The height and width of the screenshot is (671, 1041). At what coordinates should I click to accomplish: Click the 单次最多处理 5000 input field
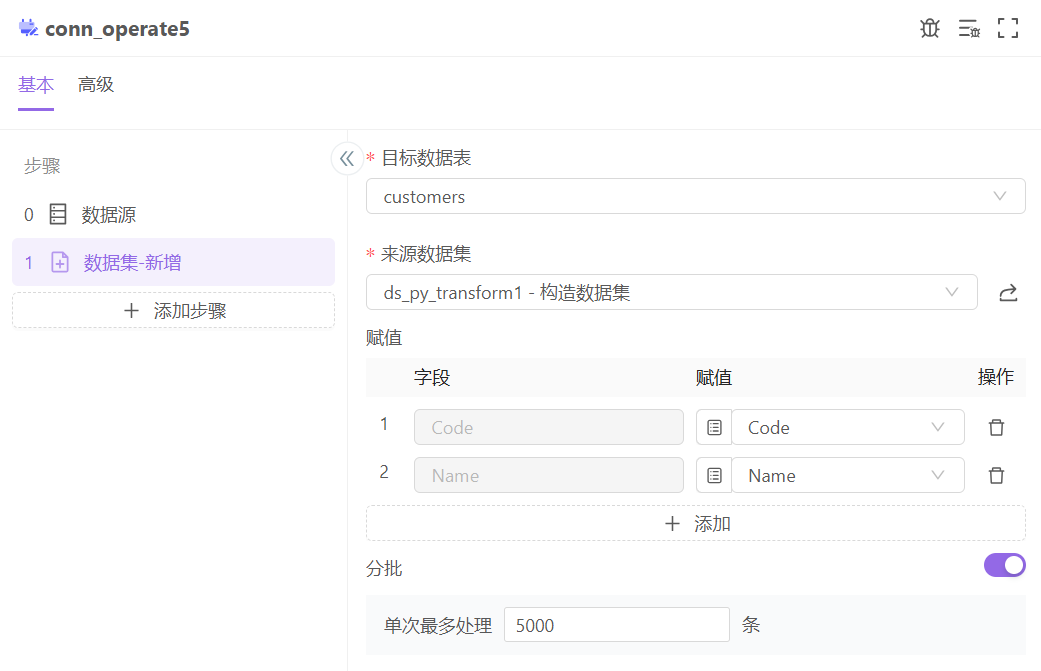pyautogui.click(x=617, y=625)
